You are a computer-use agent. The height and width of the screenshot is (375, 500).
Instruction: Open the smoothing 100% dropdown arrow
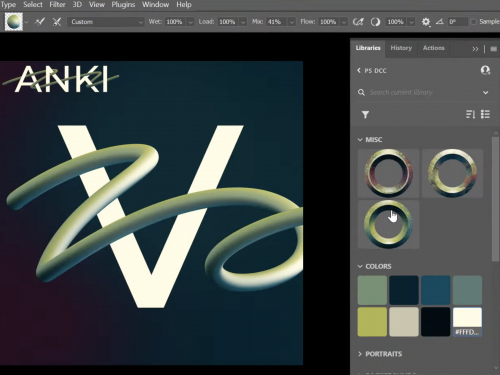[412, 22]
